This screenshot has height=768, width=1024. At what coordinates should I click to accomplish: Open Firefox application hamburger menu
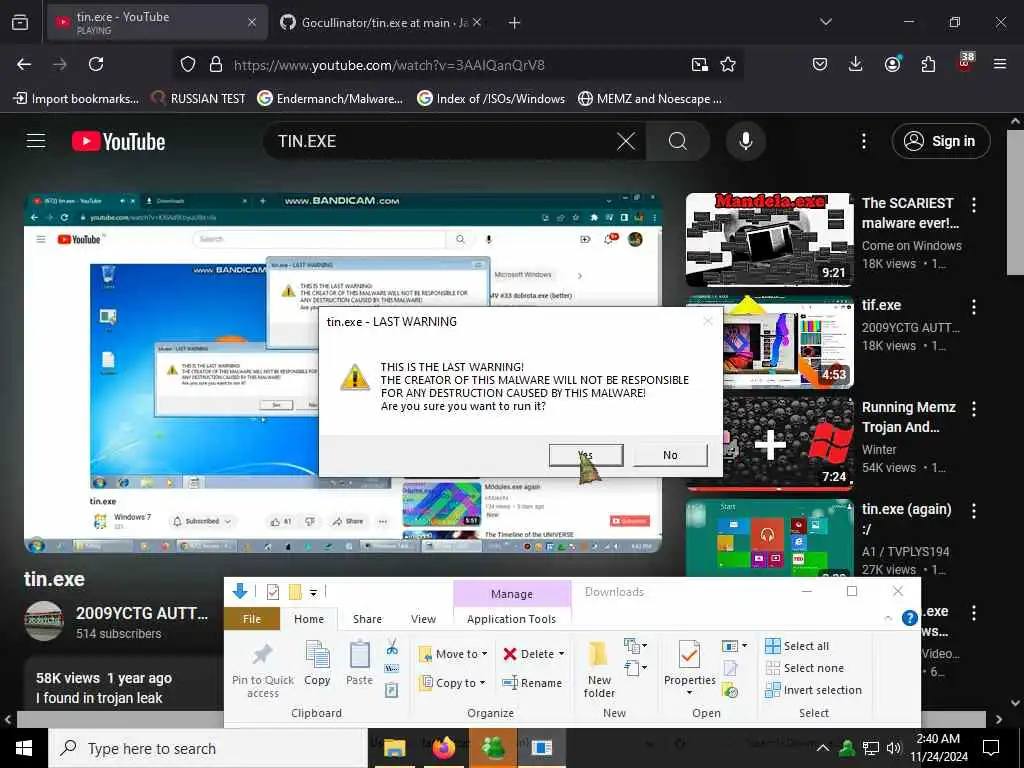(1000, 64)
